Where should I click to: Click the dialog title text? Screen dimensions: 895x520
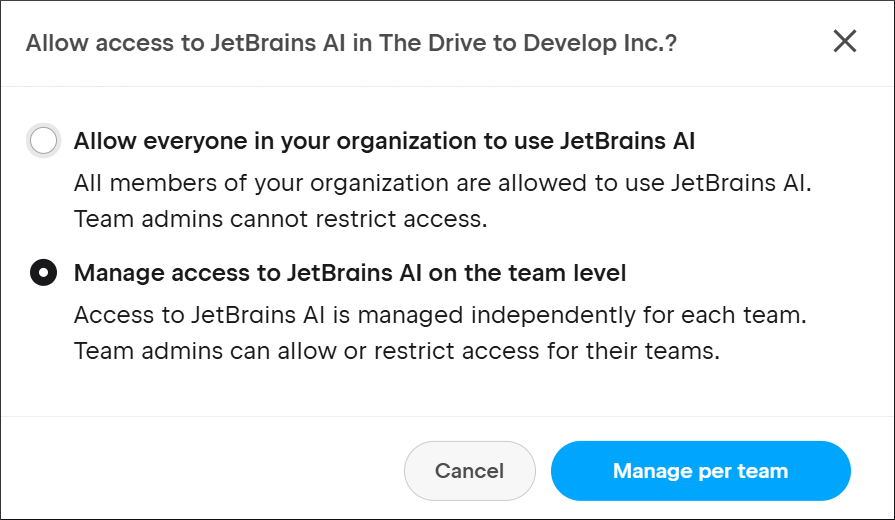(350, 43)
